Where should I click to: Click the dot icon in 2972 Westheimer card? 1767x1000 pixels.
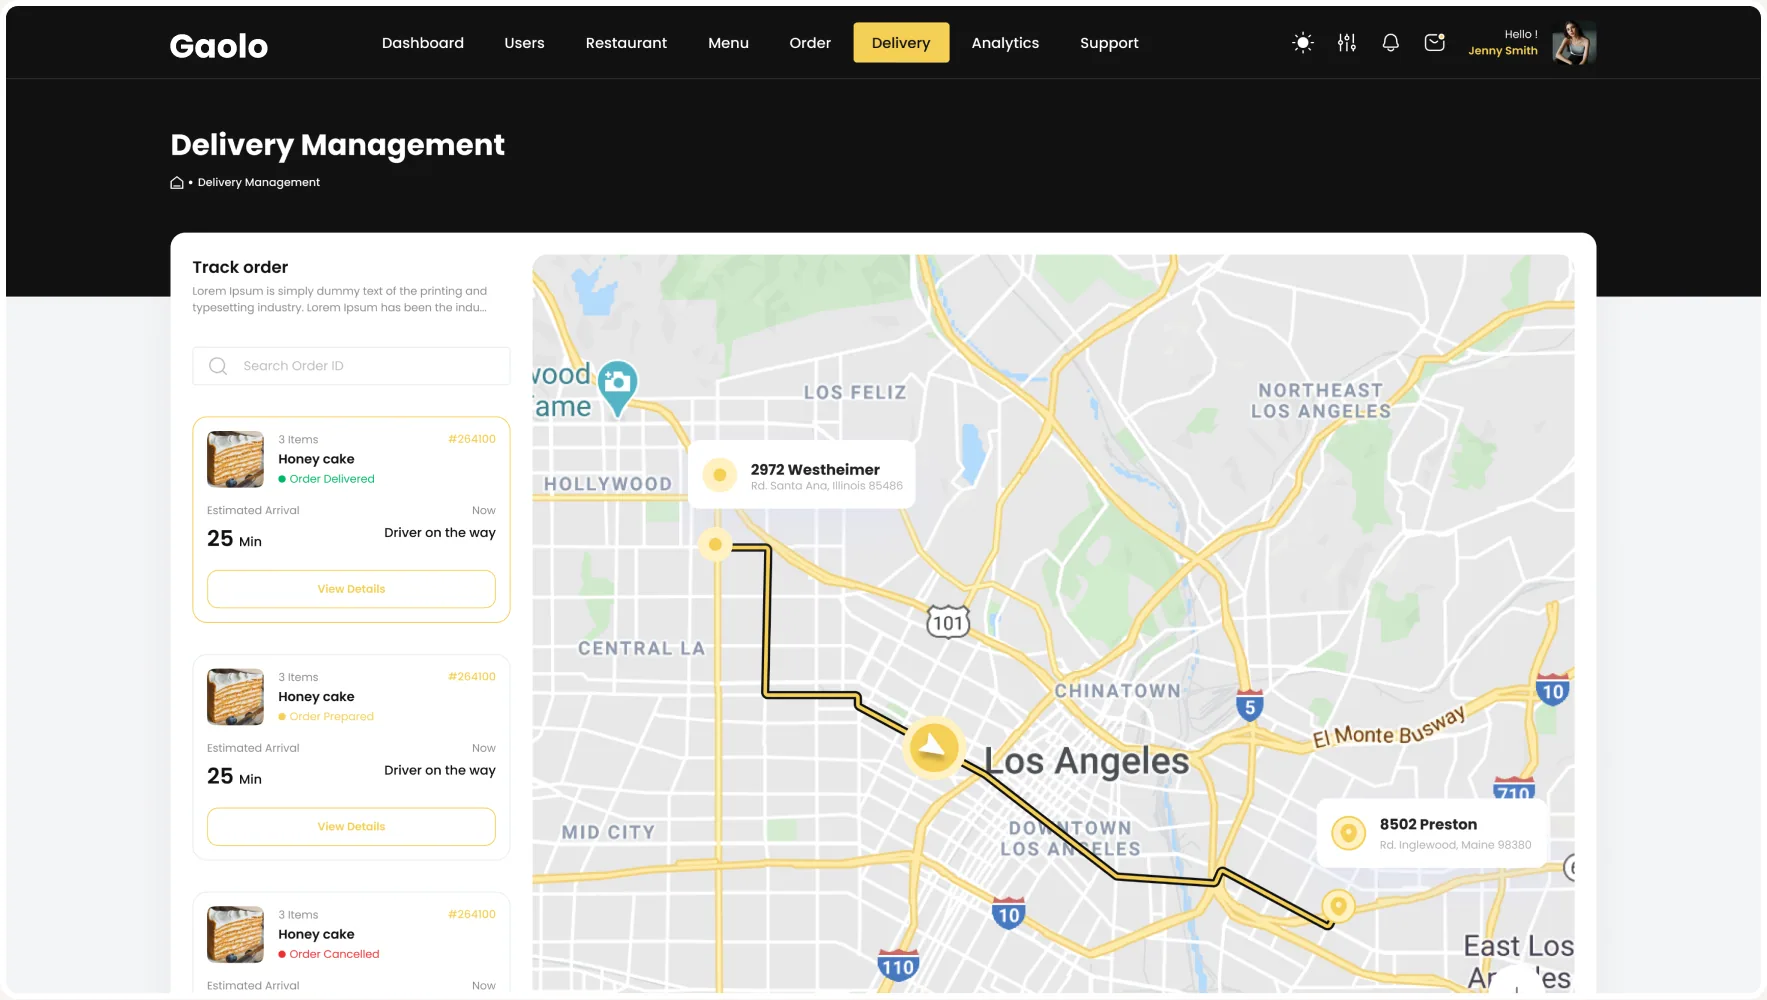pyautogui.click(x=719, y=476)
